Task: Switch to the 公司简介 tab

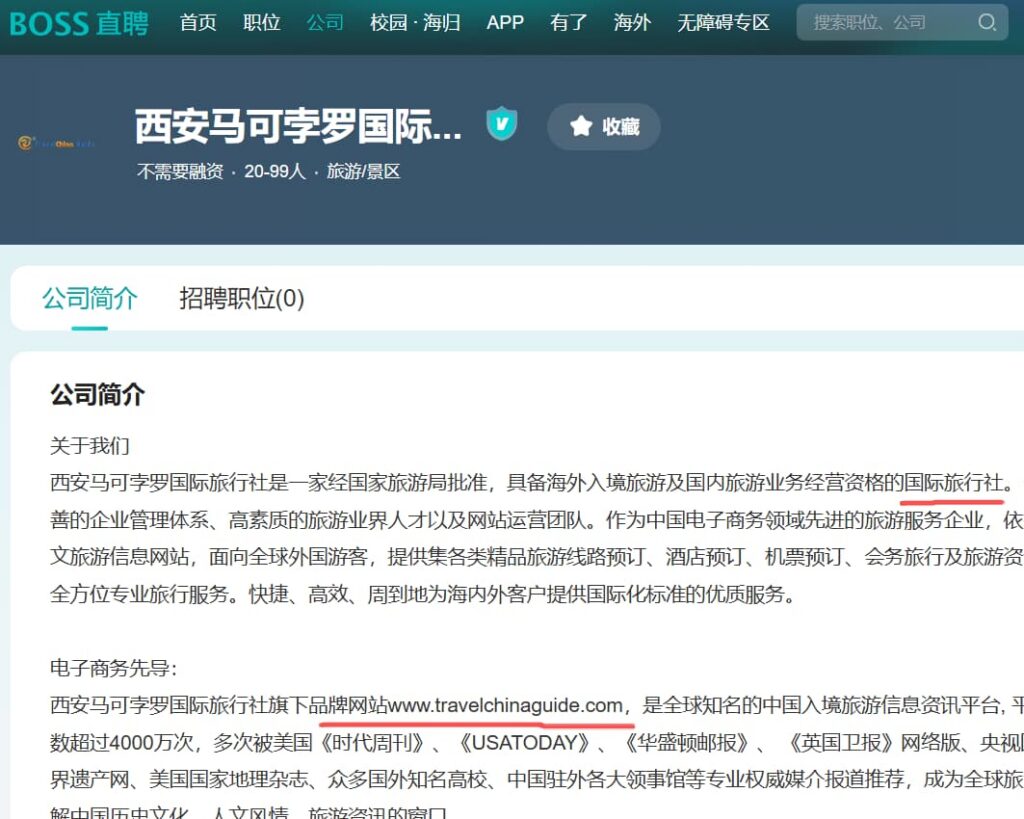Action: (x=89, y=298)
